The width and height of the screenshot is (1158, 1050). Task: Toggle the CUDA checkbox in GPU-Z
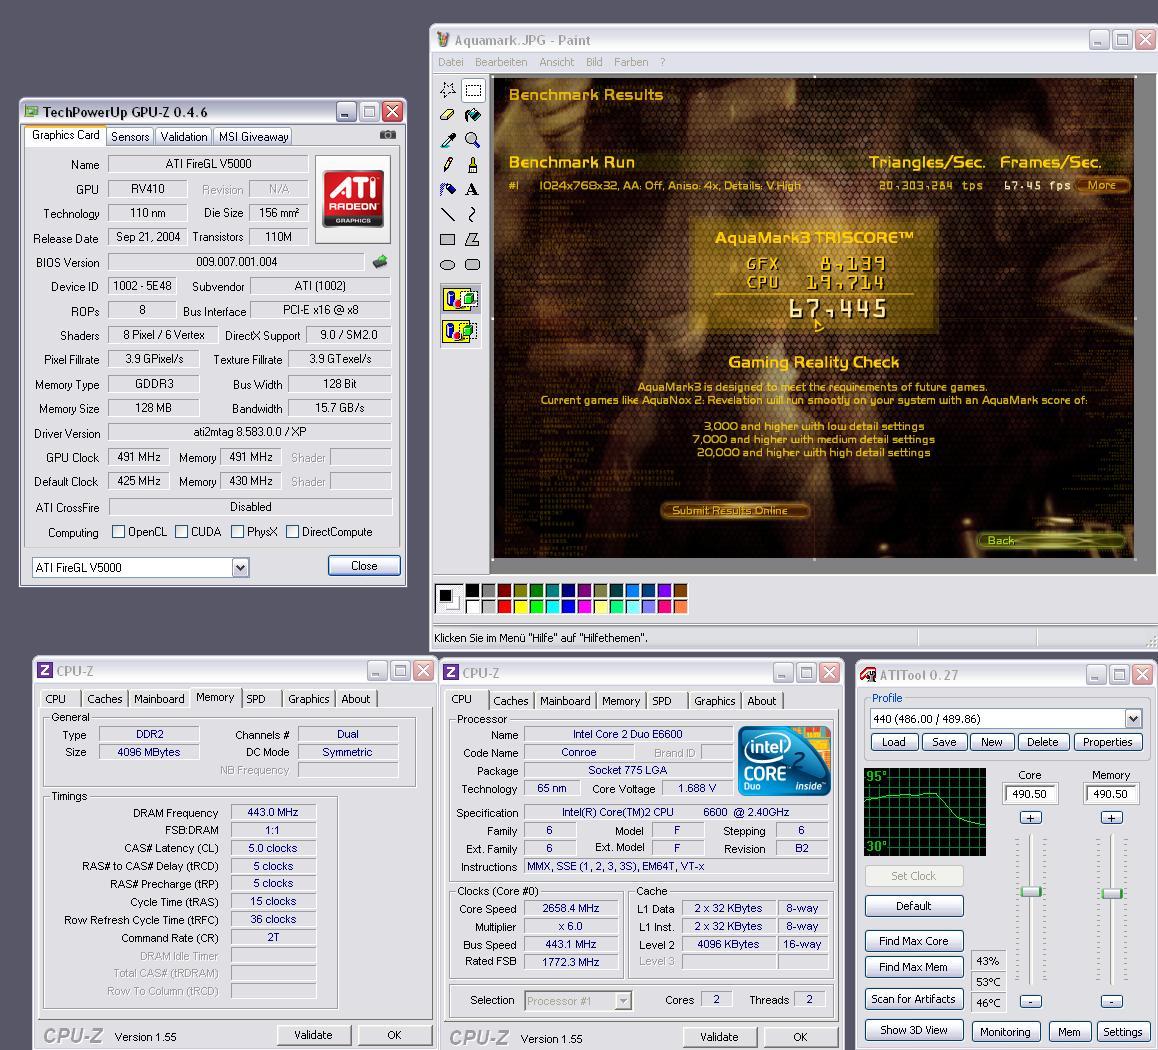[181, 532]
